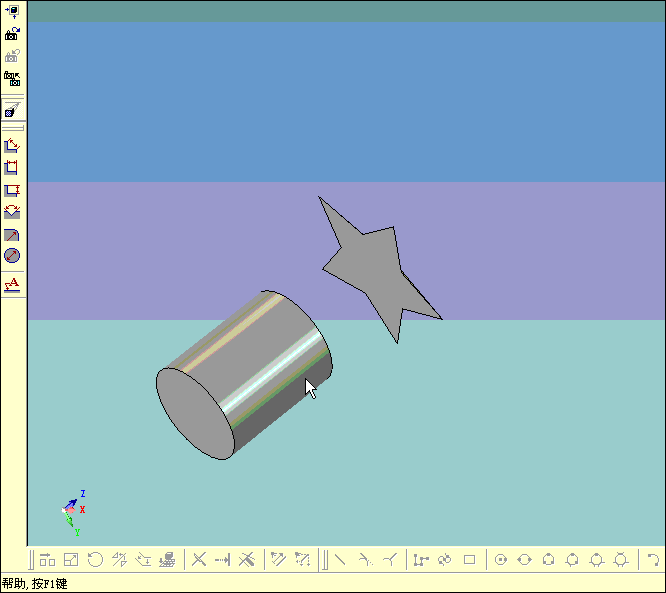The width and height of the screenshot is (666, 593).
Task: Click the project onto surface icon
Action: [167, 560]
